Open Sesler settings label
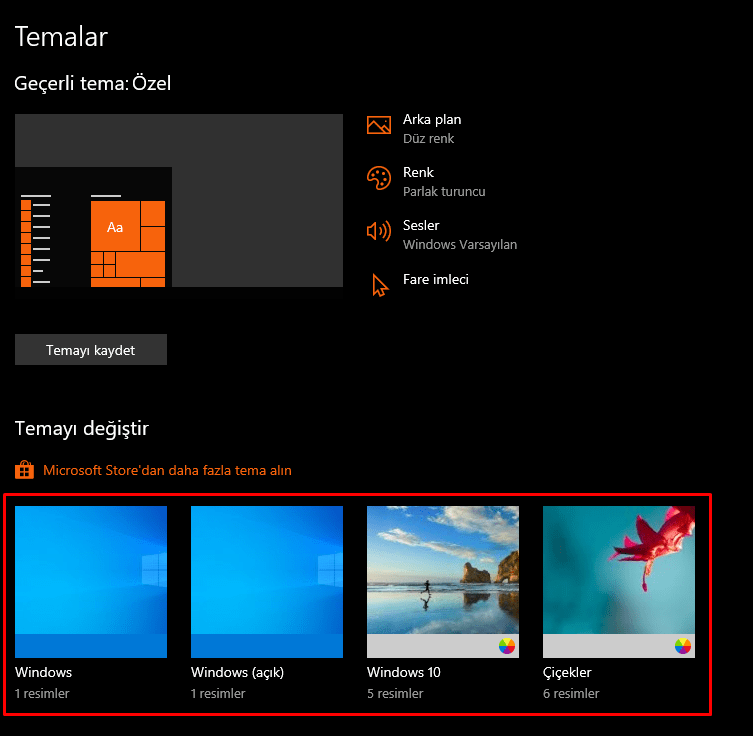 (x=421, y=225)
